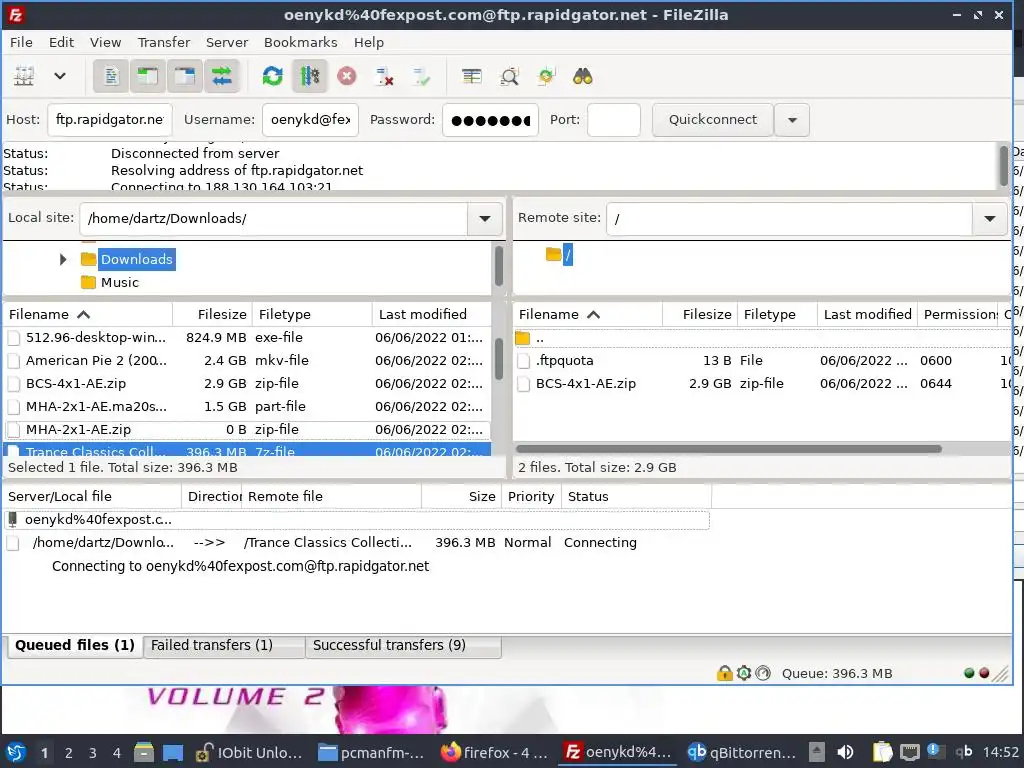Screen dimensions: 1024x768
Task: Refresh the file and folder lists
Action: tap(272, 76)
